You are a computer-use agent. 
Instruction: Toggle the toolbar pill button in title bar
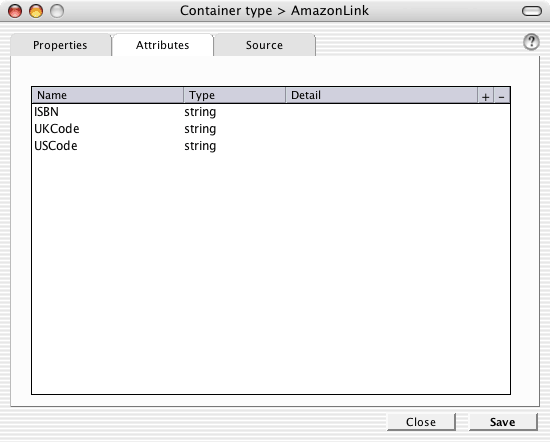[532, 11]
